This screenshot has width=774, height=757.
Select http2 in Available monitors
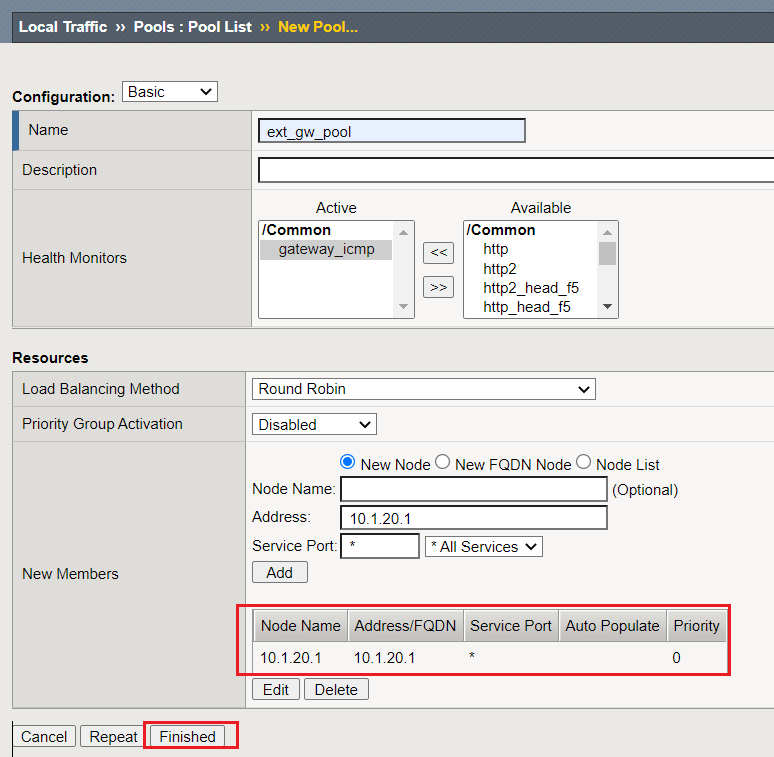coord(500,269)
